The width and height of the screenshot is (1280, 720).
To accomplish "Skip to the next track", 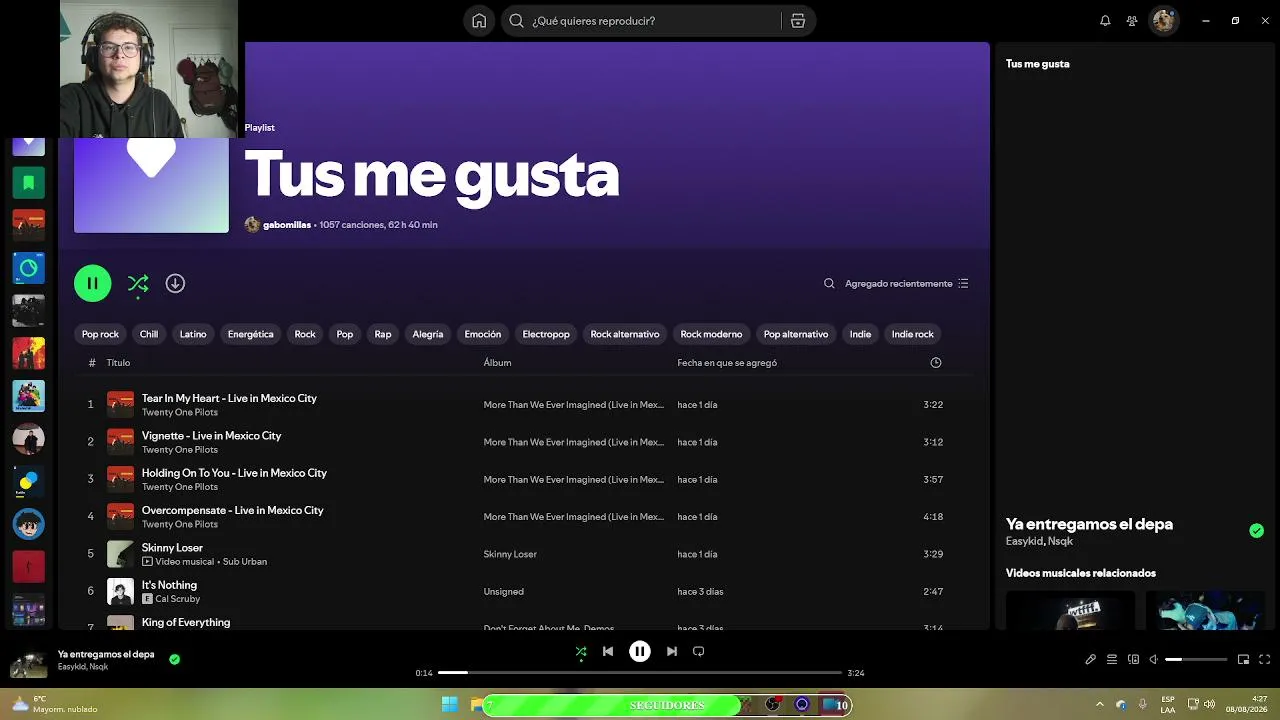I will click(672, 652).
